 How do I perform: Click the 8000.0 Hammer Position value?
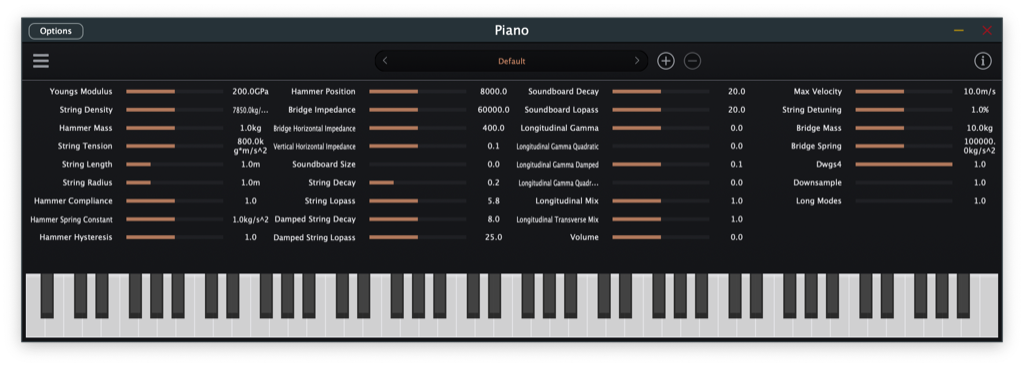coord(494,91)
